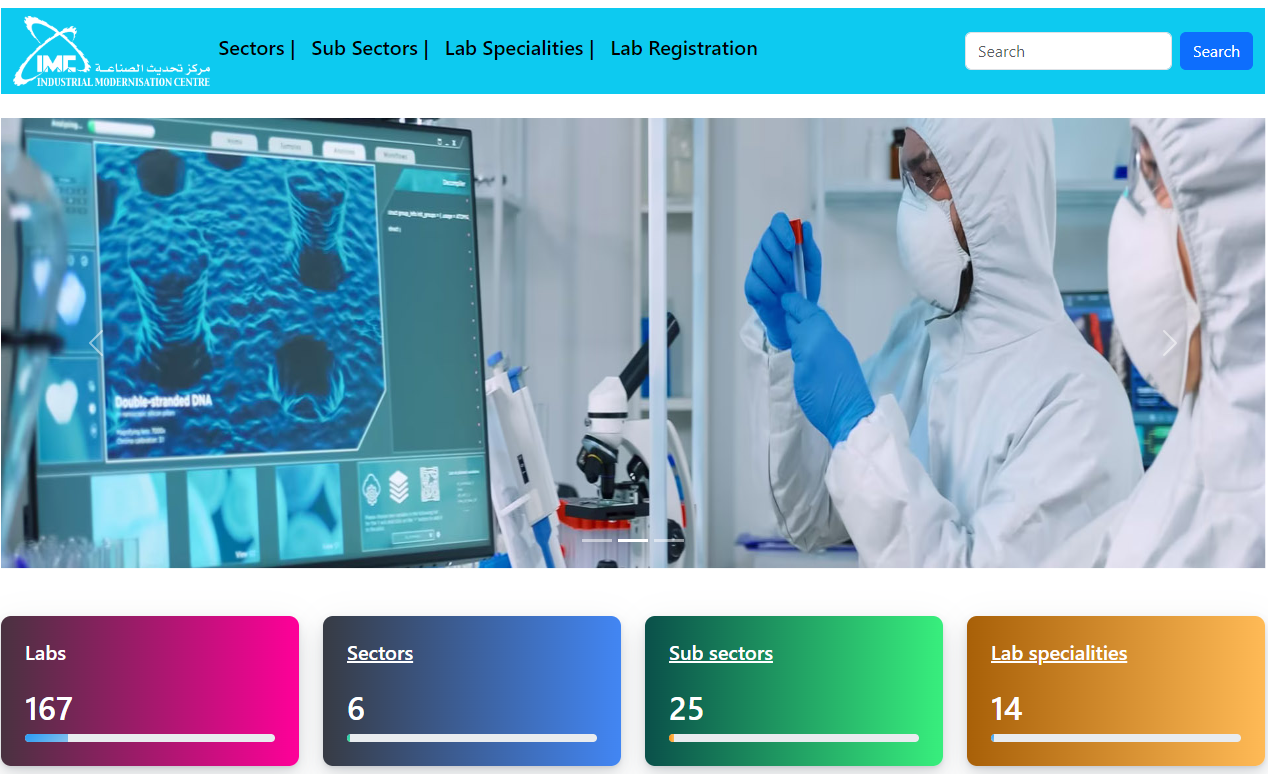This screenshot has width=1268, height=774.
Task: Click the Labs title in pink card
Action: (x=46, y=653)
